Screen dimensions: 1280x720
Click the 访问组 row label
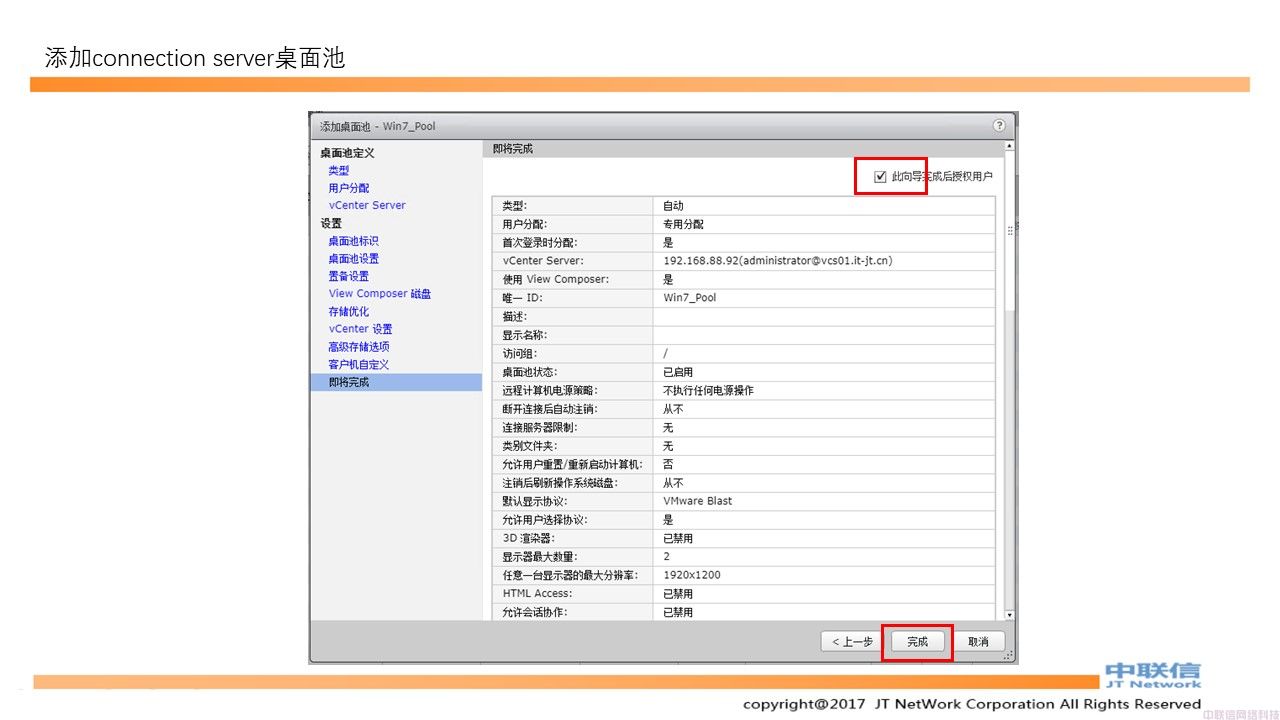(519, 353)
